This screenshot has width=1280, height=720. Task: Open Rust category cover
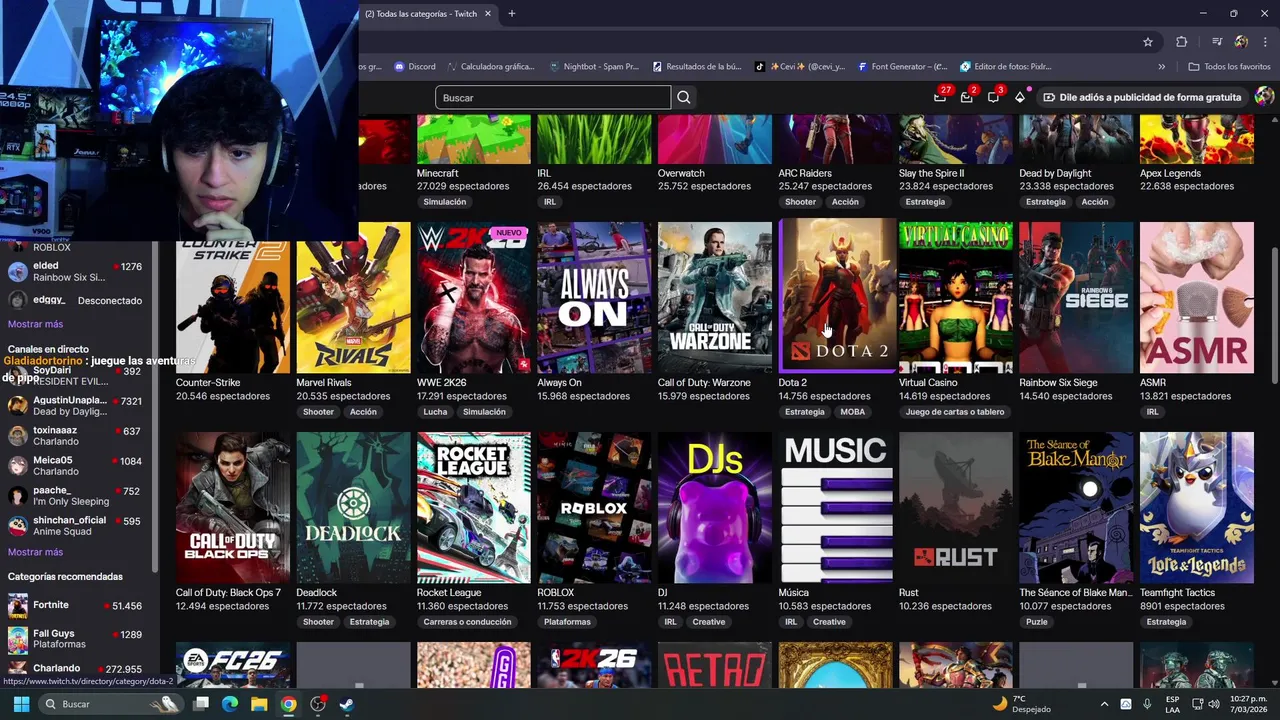point(956,507)
